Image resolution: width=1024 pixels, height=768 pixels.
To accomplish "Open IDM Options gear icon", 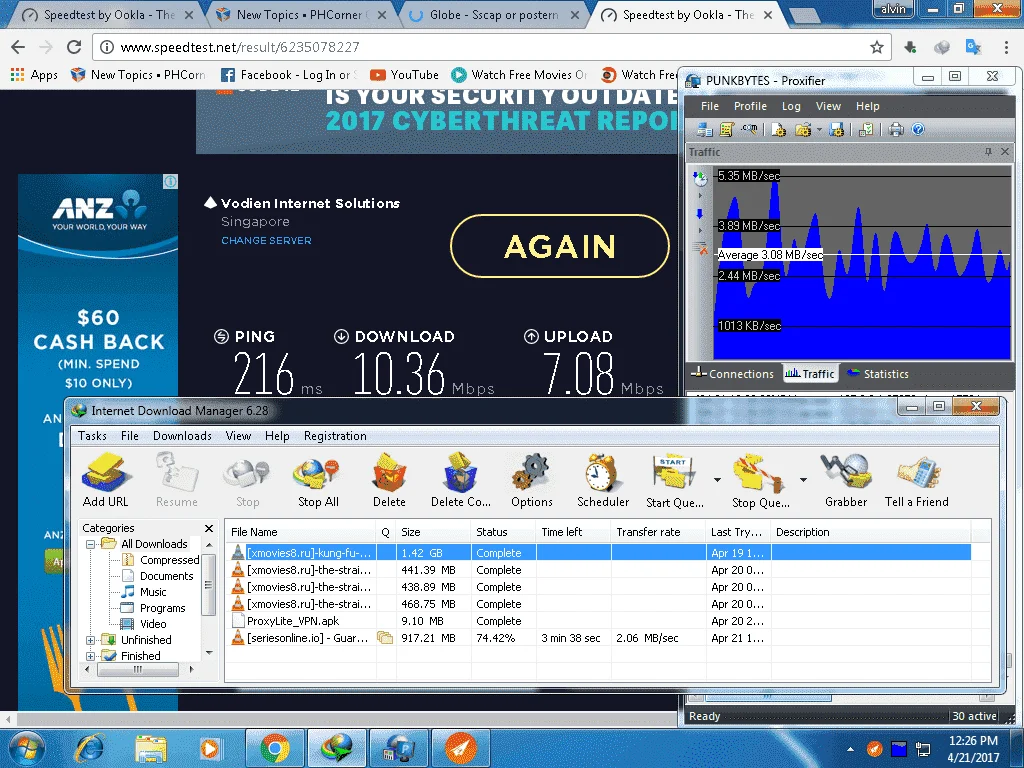I will pos(532,480).
